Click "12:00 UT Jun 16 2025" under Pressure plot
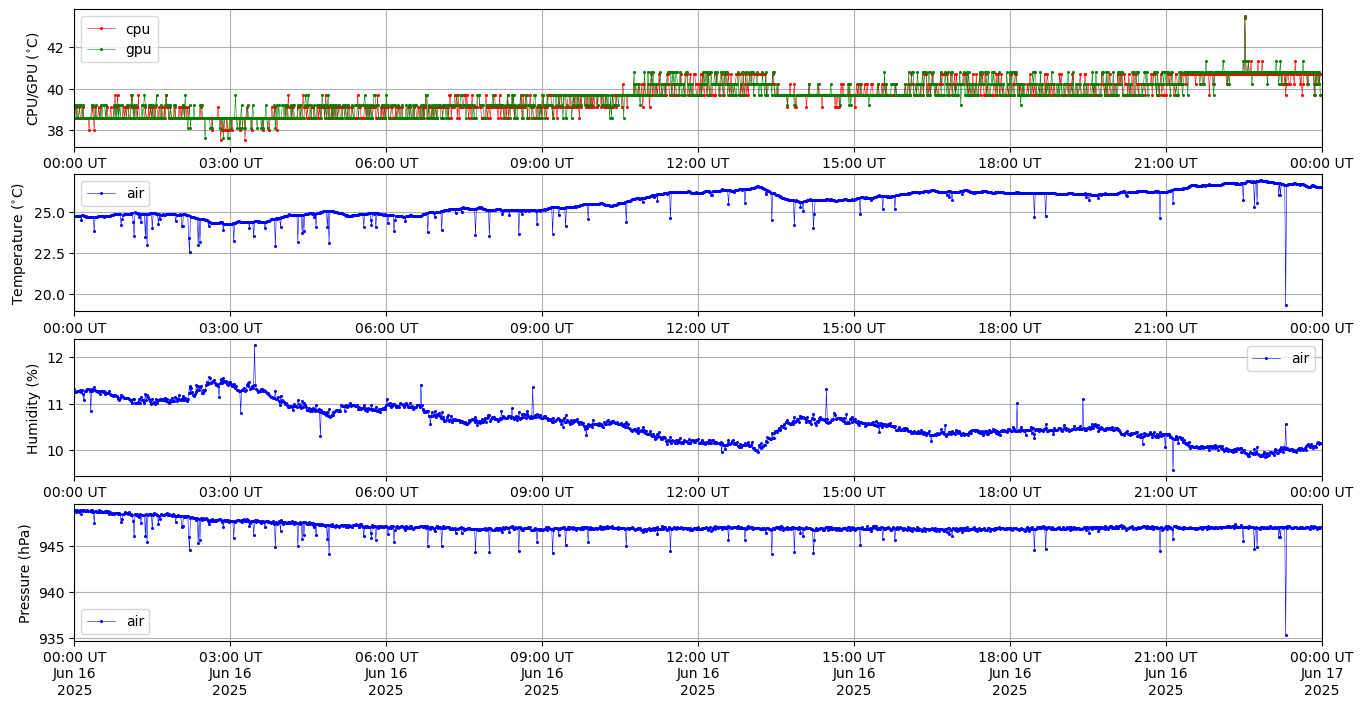The height and width of the screenshot is (707, 1363). (698, 674)
